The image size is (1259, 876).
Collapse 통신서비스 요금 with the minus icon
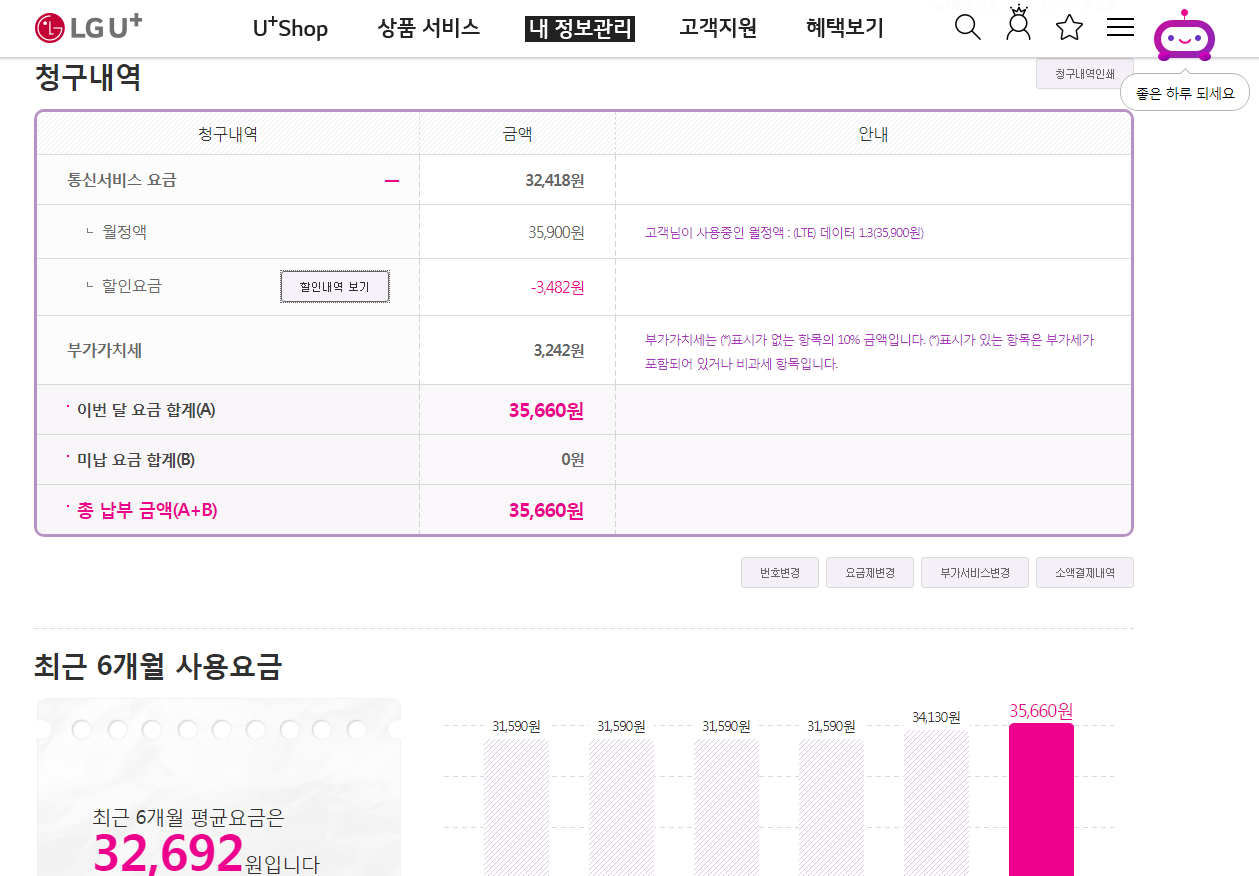(x=392, y=181)
